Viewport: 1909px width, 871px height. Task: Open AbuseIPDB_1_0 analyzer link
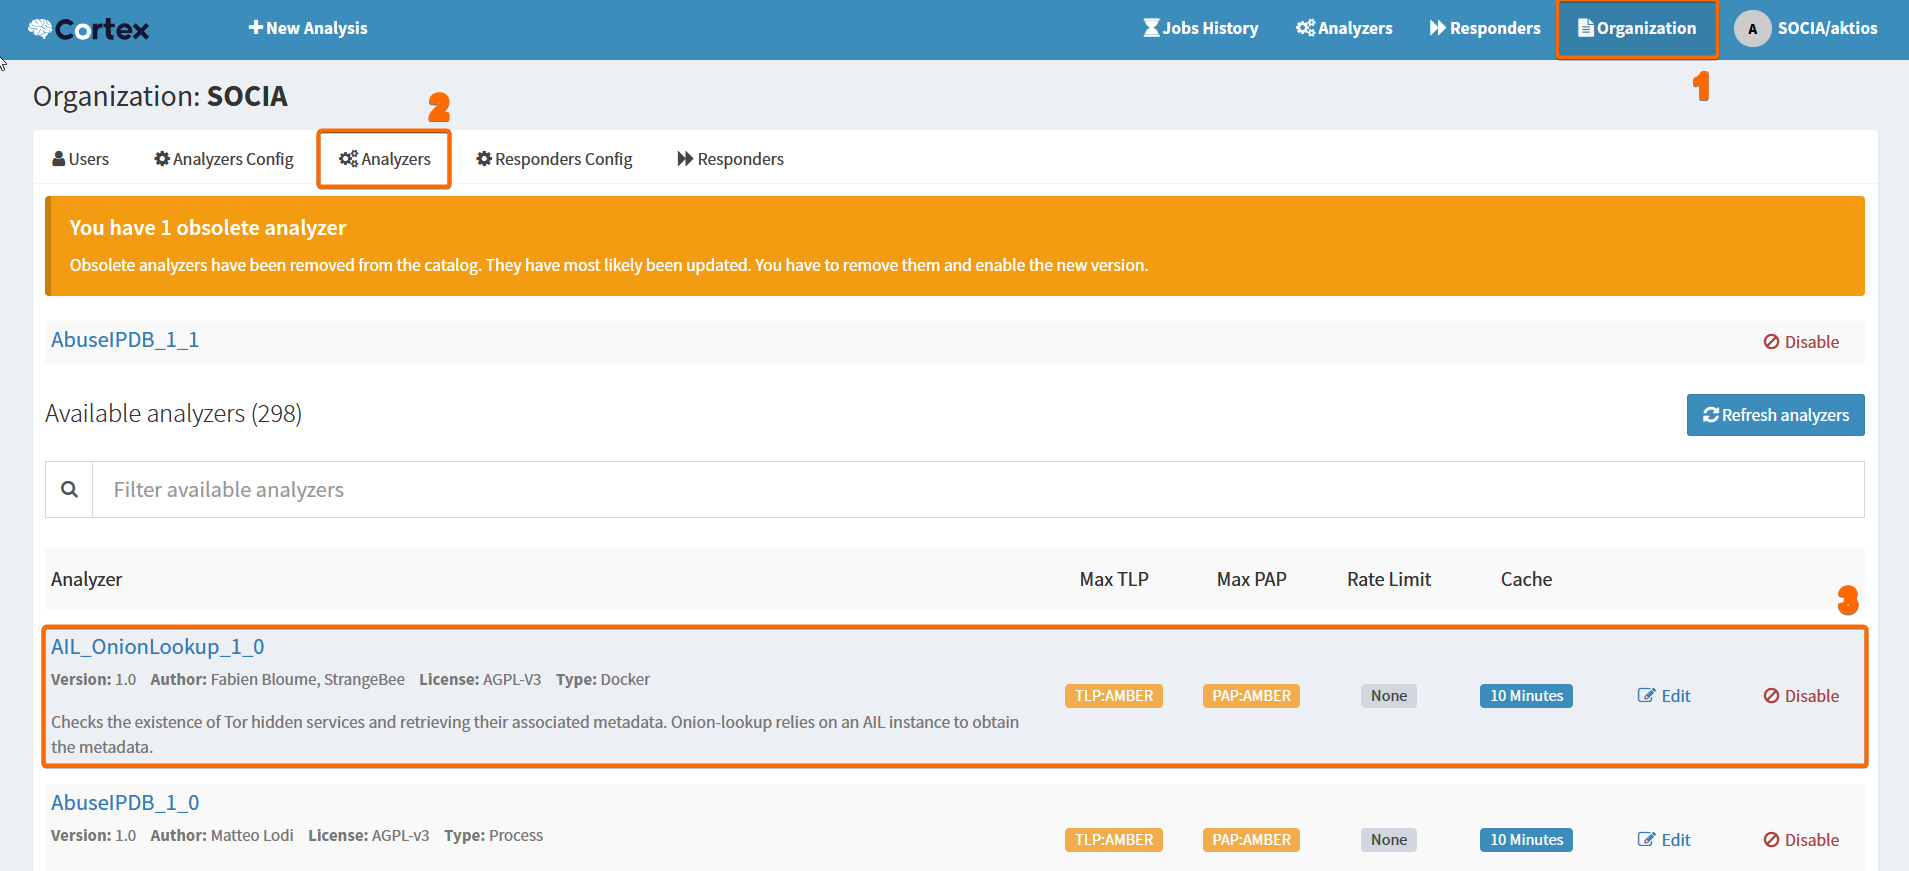[x=125, y=803]
